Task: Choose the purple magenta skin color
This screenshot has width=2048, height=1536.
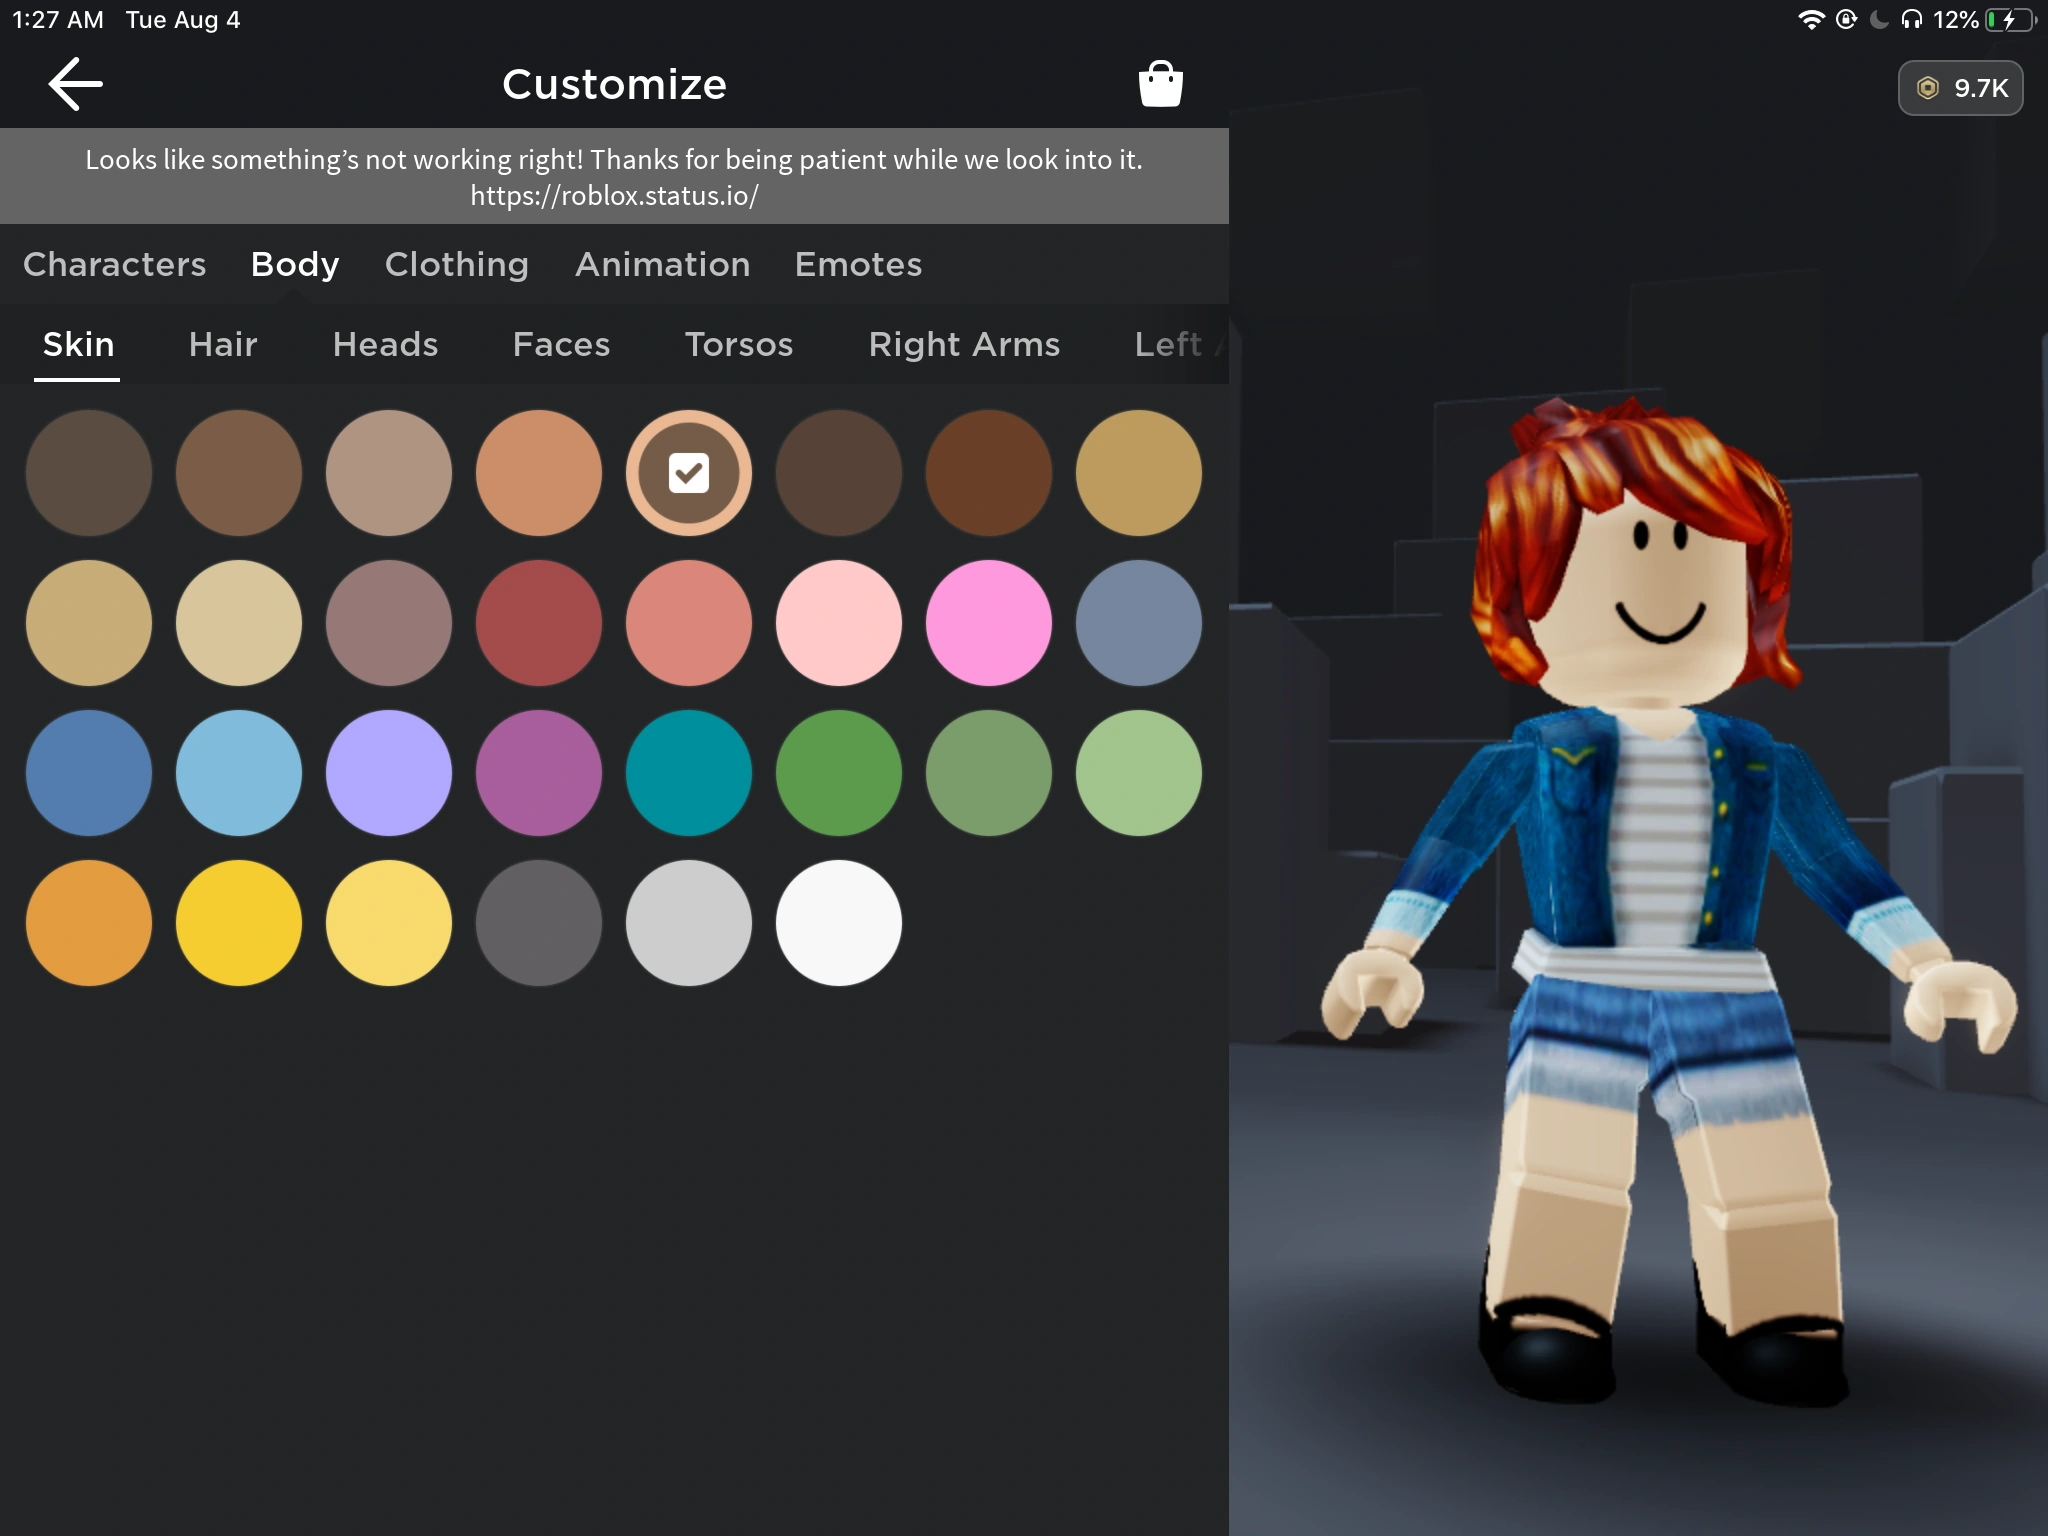Action: [x=539, y=773]
